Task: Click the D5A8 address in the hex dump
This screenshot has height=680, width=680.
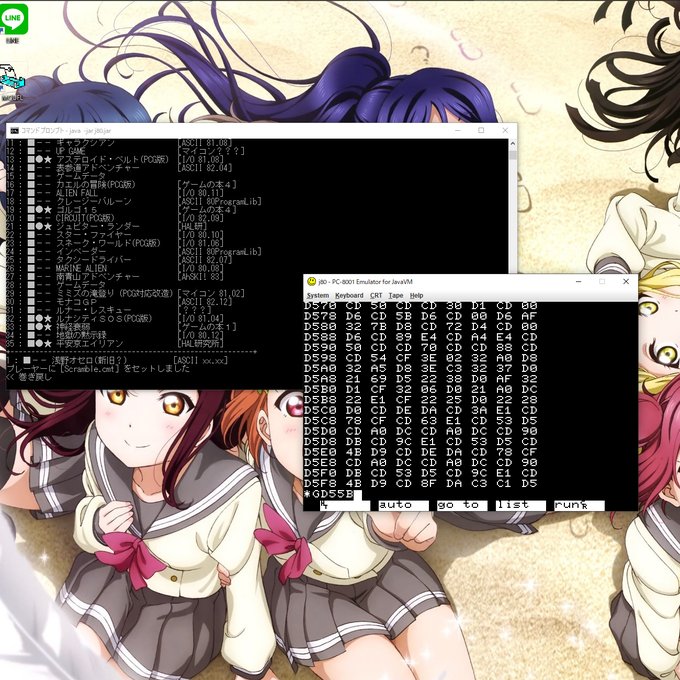Action: click(x=320, y=379)
